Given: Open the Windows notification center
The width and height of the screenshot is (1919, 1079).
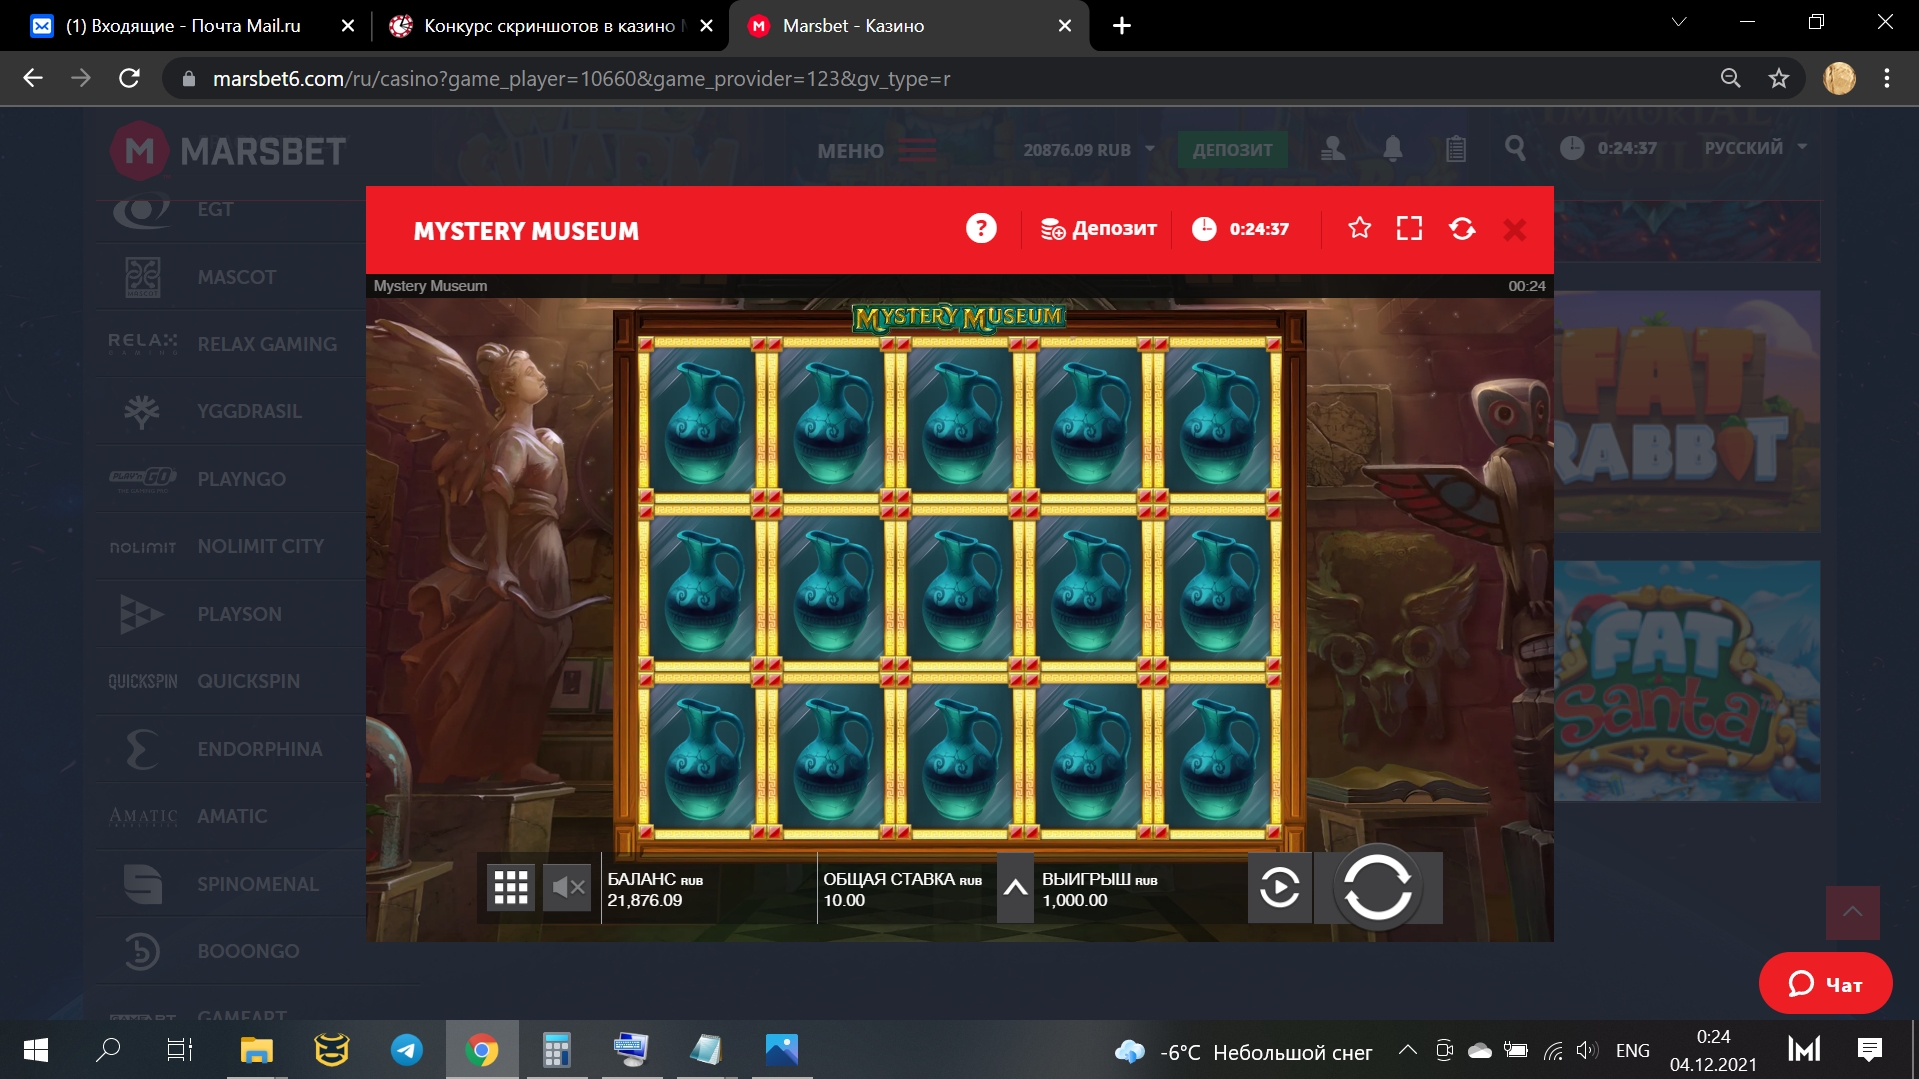Looking at the screenshot, I should click(x=1869, y=1050).
